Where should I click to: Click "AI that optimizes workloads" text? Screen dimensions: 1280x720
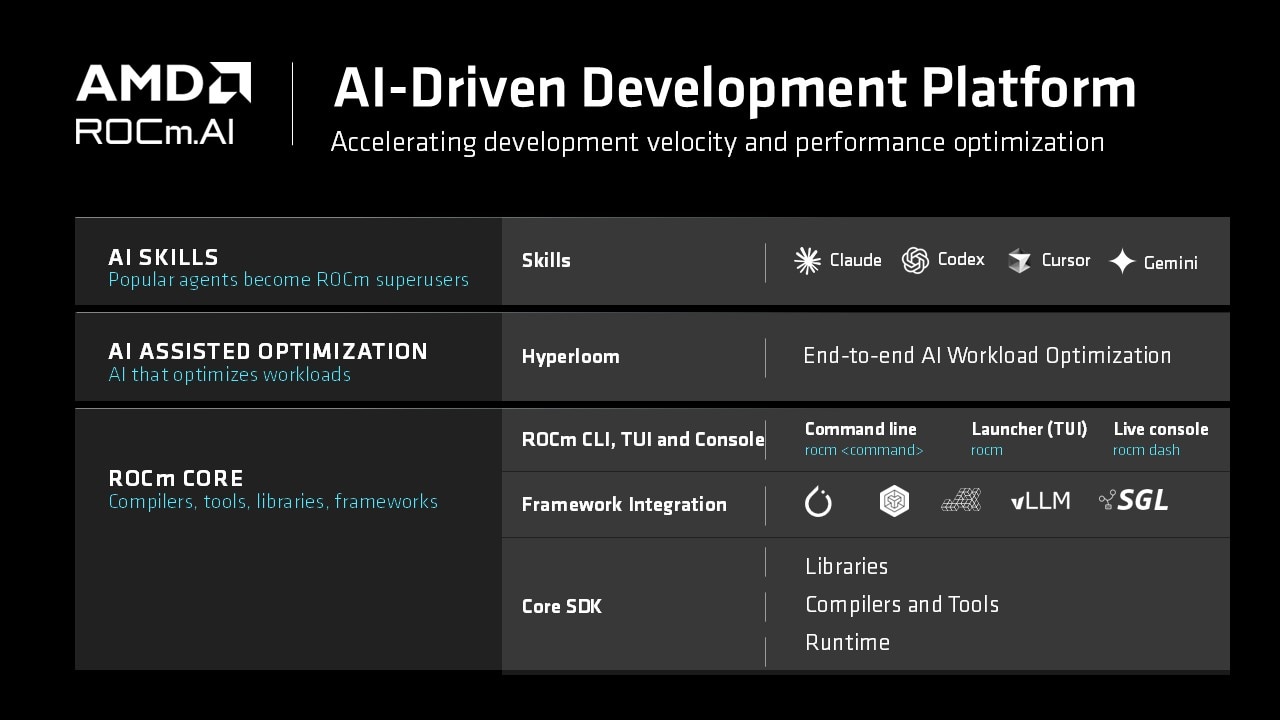pyautogui.click(x=230, y=375)
